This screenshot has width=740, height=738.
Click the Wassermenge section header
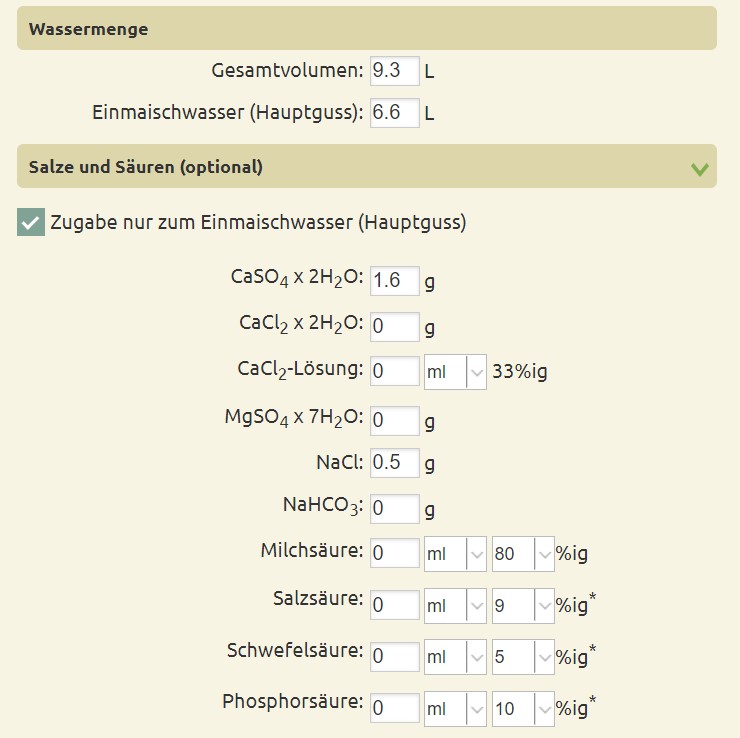pos(367,29)
